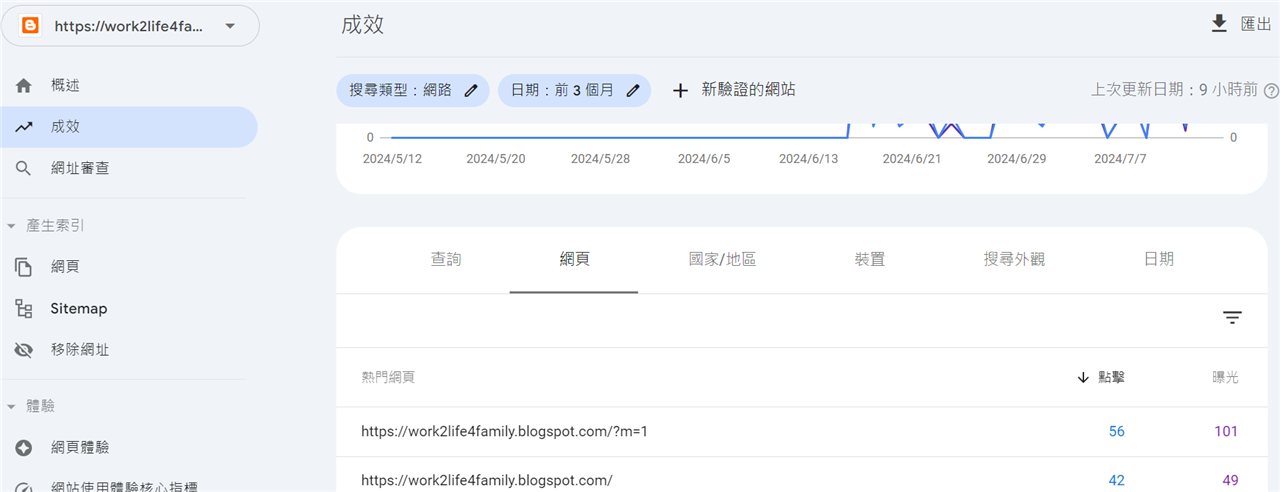
Task: Switch to the 搜尋外觀 tab
Action: point(1014,259)
